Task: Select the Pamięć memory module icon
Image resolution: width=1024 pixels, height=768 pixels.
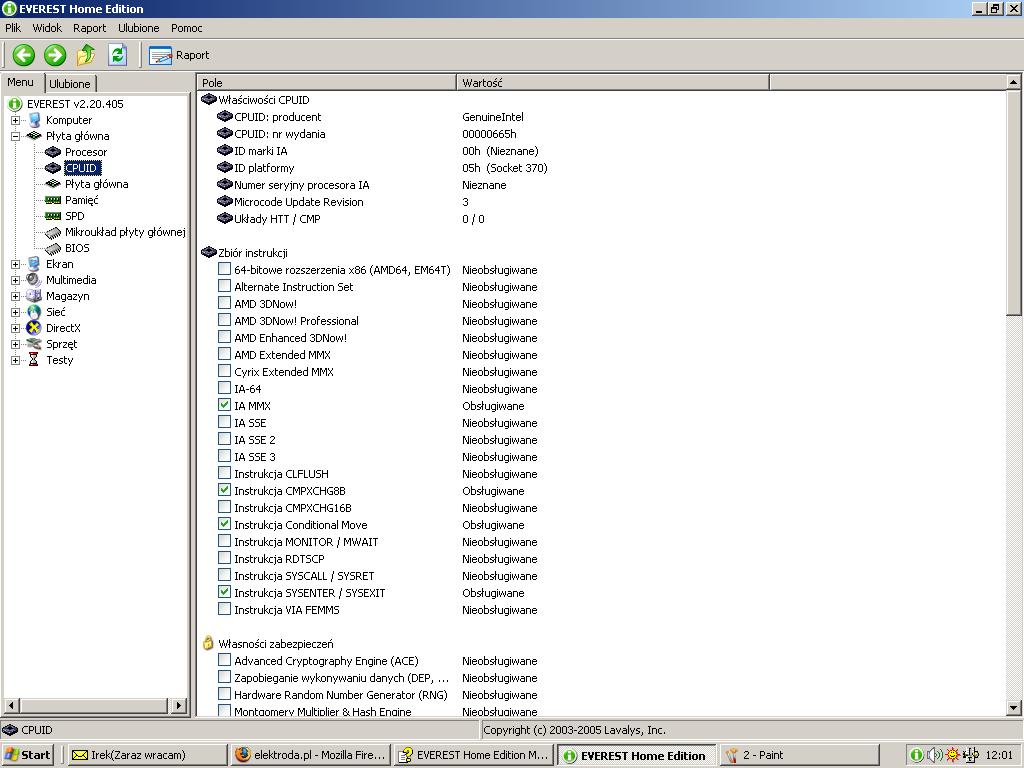Action: pyautogui.click(x=53, y=200)
